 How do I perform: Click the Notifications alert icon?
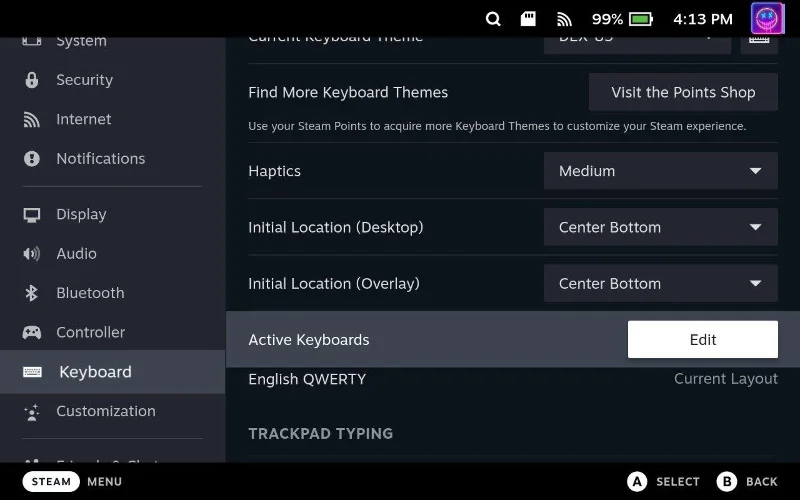32,159
